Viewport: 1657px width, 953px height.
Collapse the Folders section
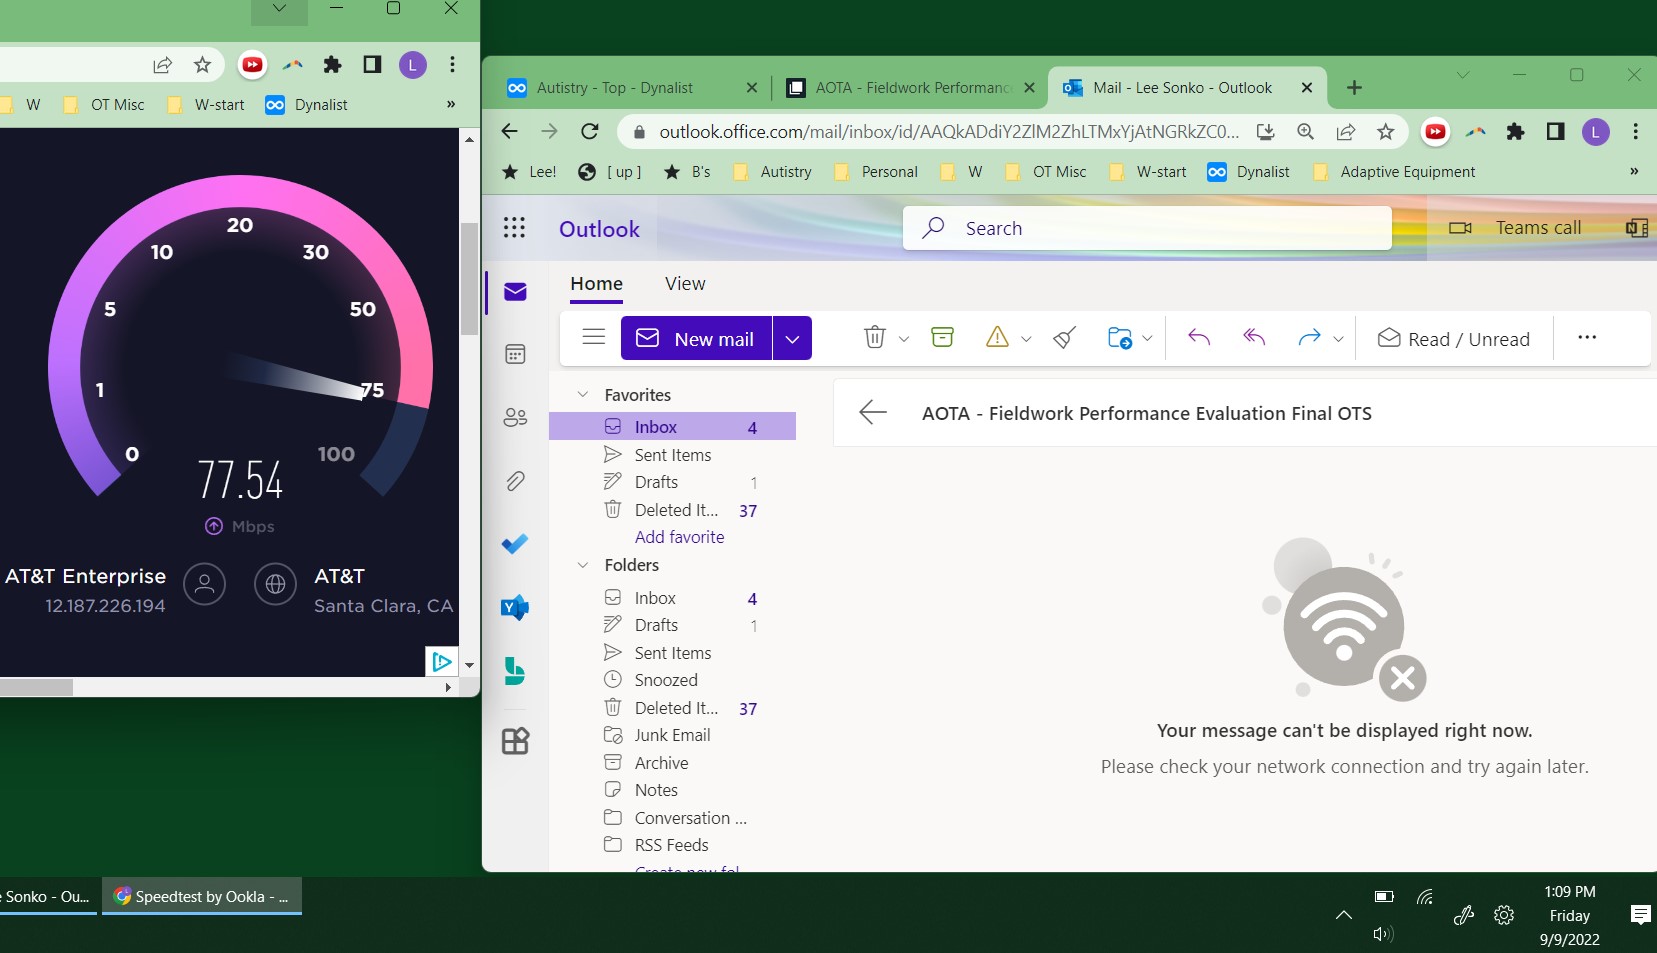click(x=583, y=565)
